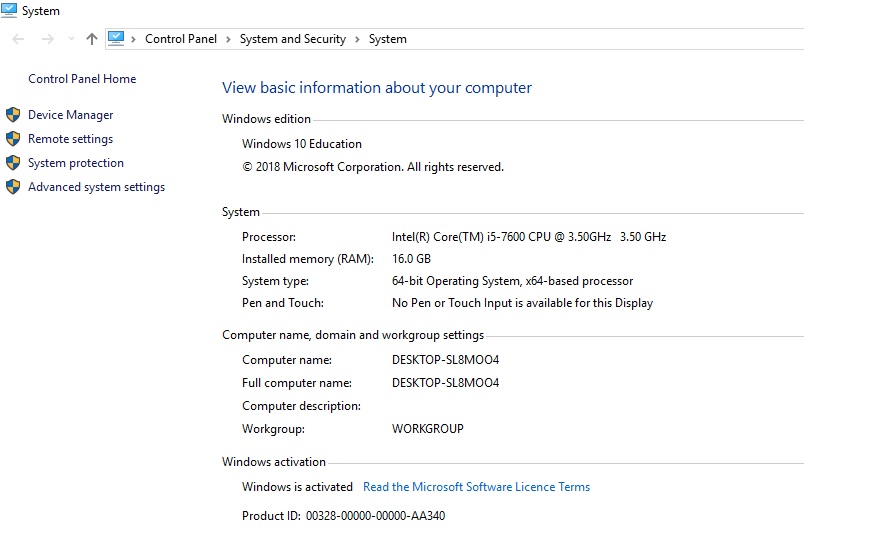Click the address bar empty field area

605,39
